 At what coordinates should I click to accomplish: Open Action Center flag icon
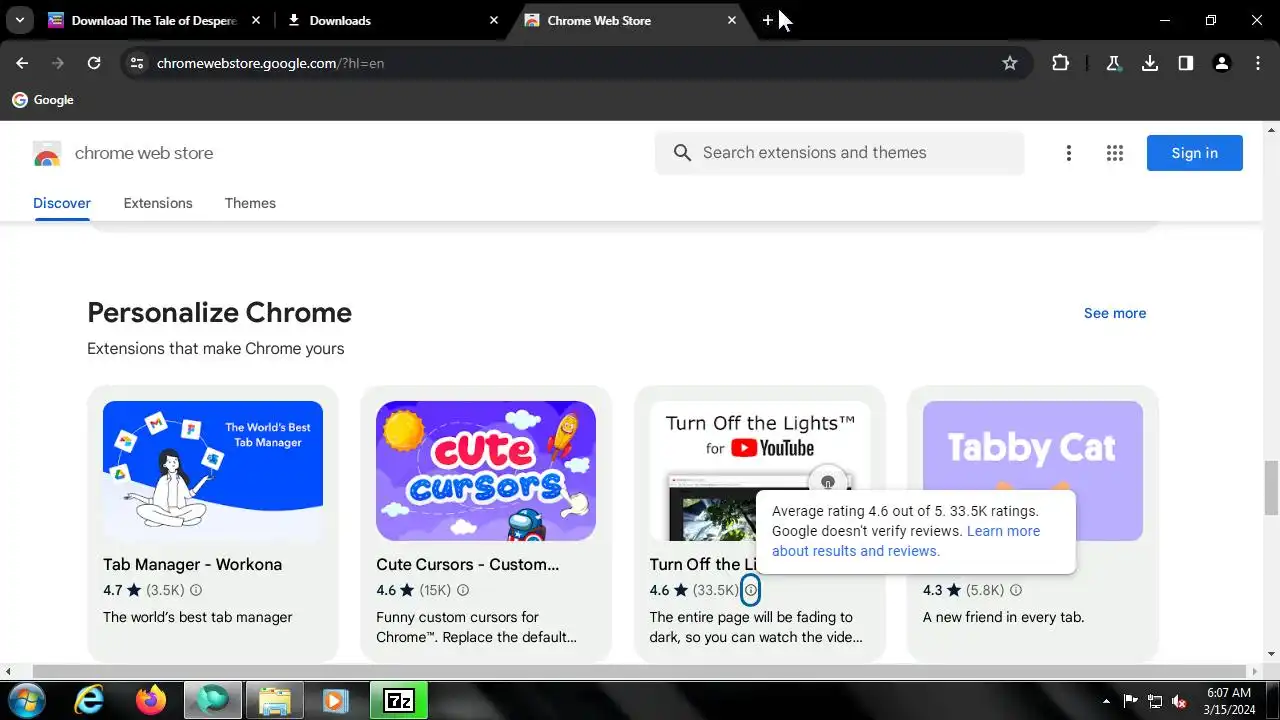coord(1131,701)
